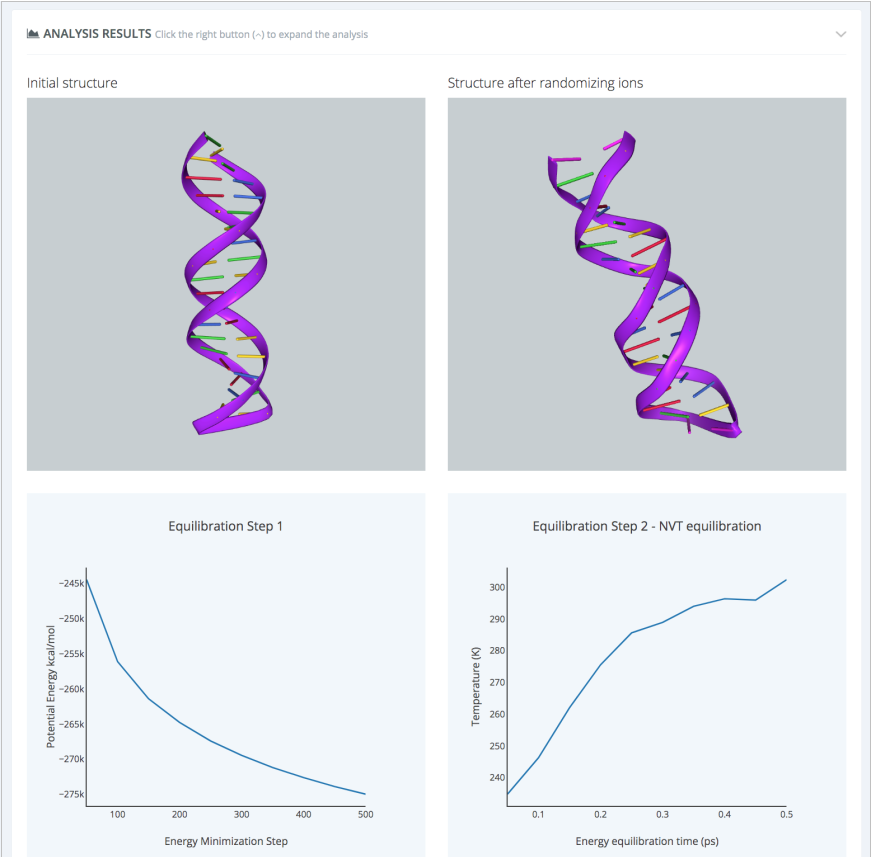Collapse the analysis panel using the chevron
873x857 pixels.
[x=841, y=34]
